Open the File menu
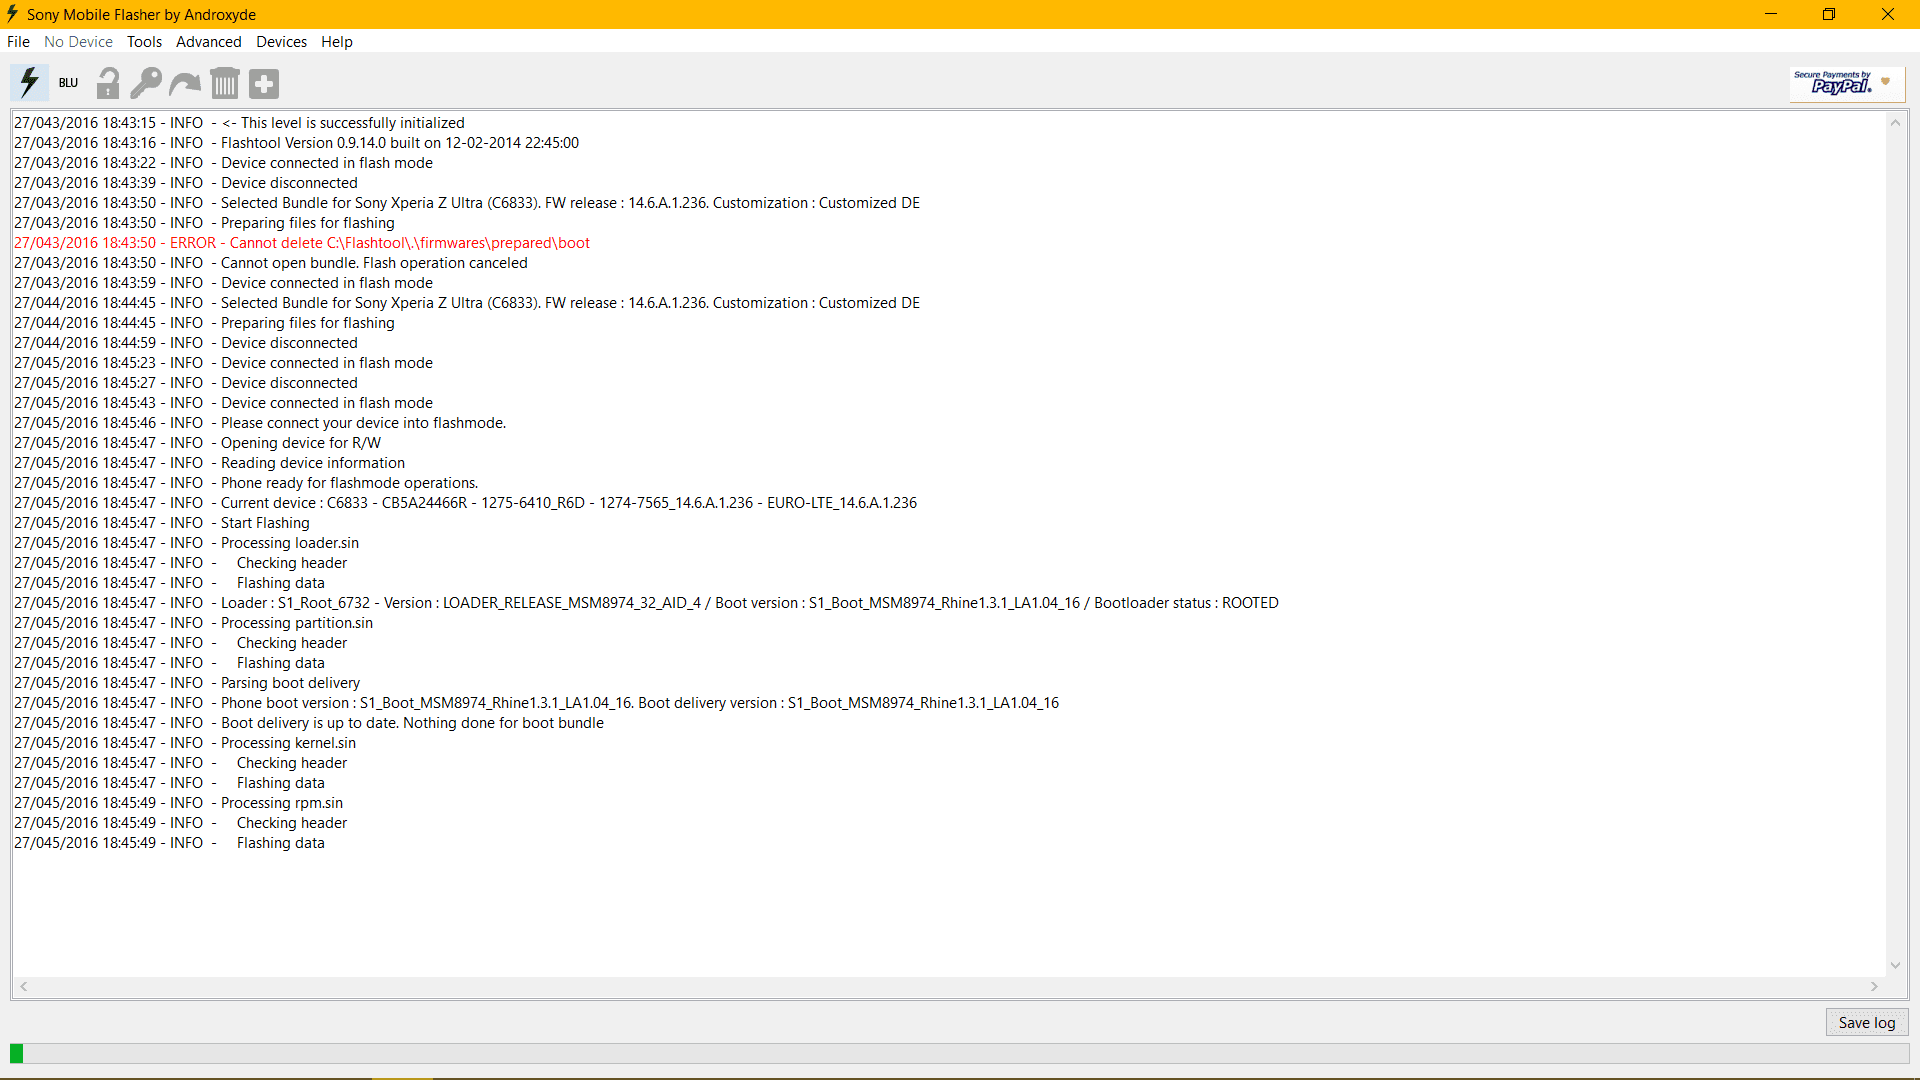The image size is (1920, 1080). tap(18, 42)
